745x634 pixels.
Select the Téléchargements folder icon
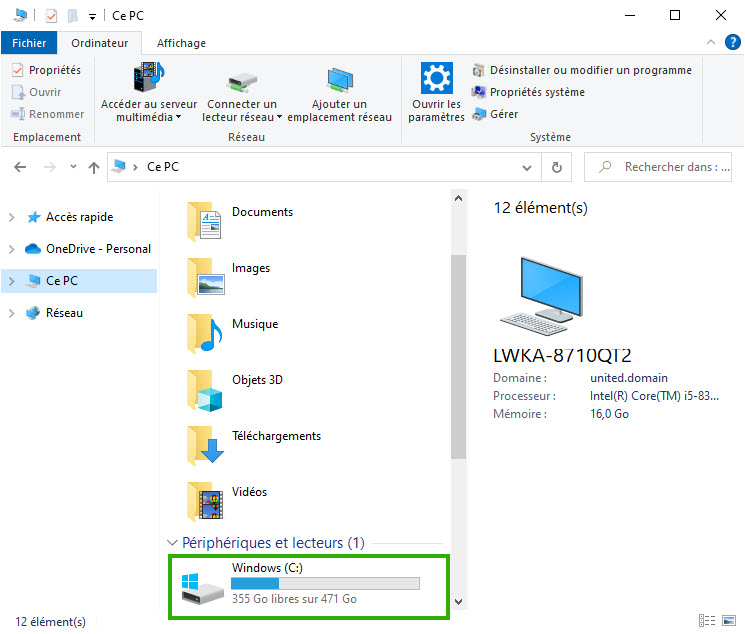click(205, 446)
